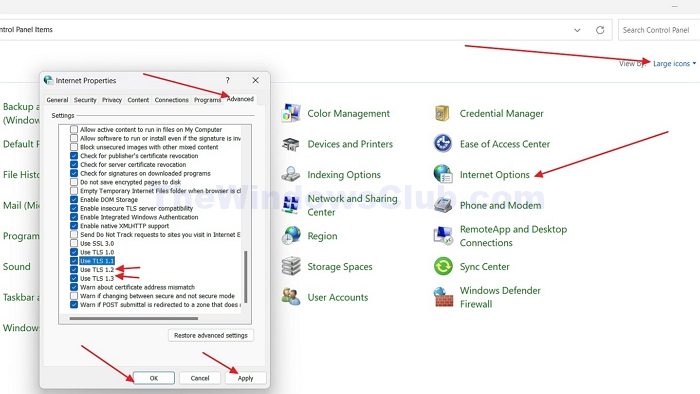700x394 pixels.
Task: Open the Credential Manager icon
Action: tap(442, 113)
